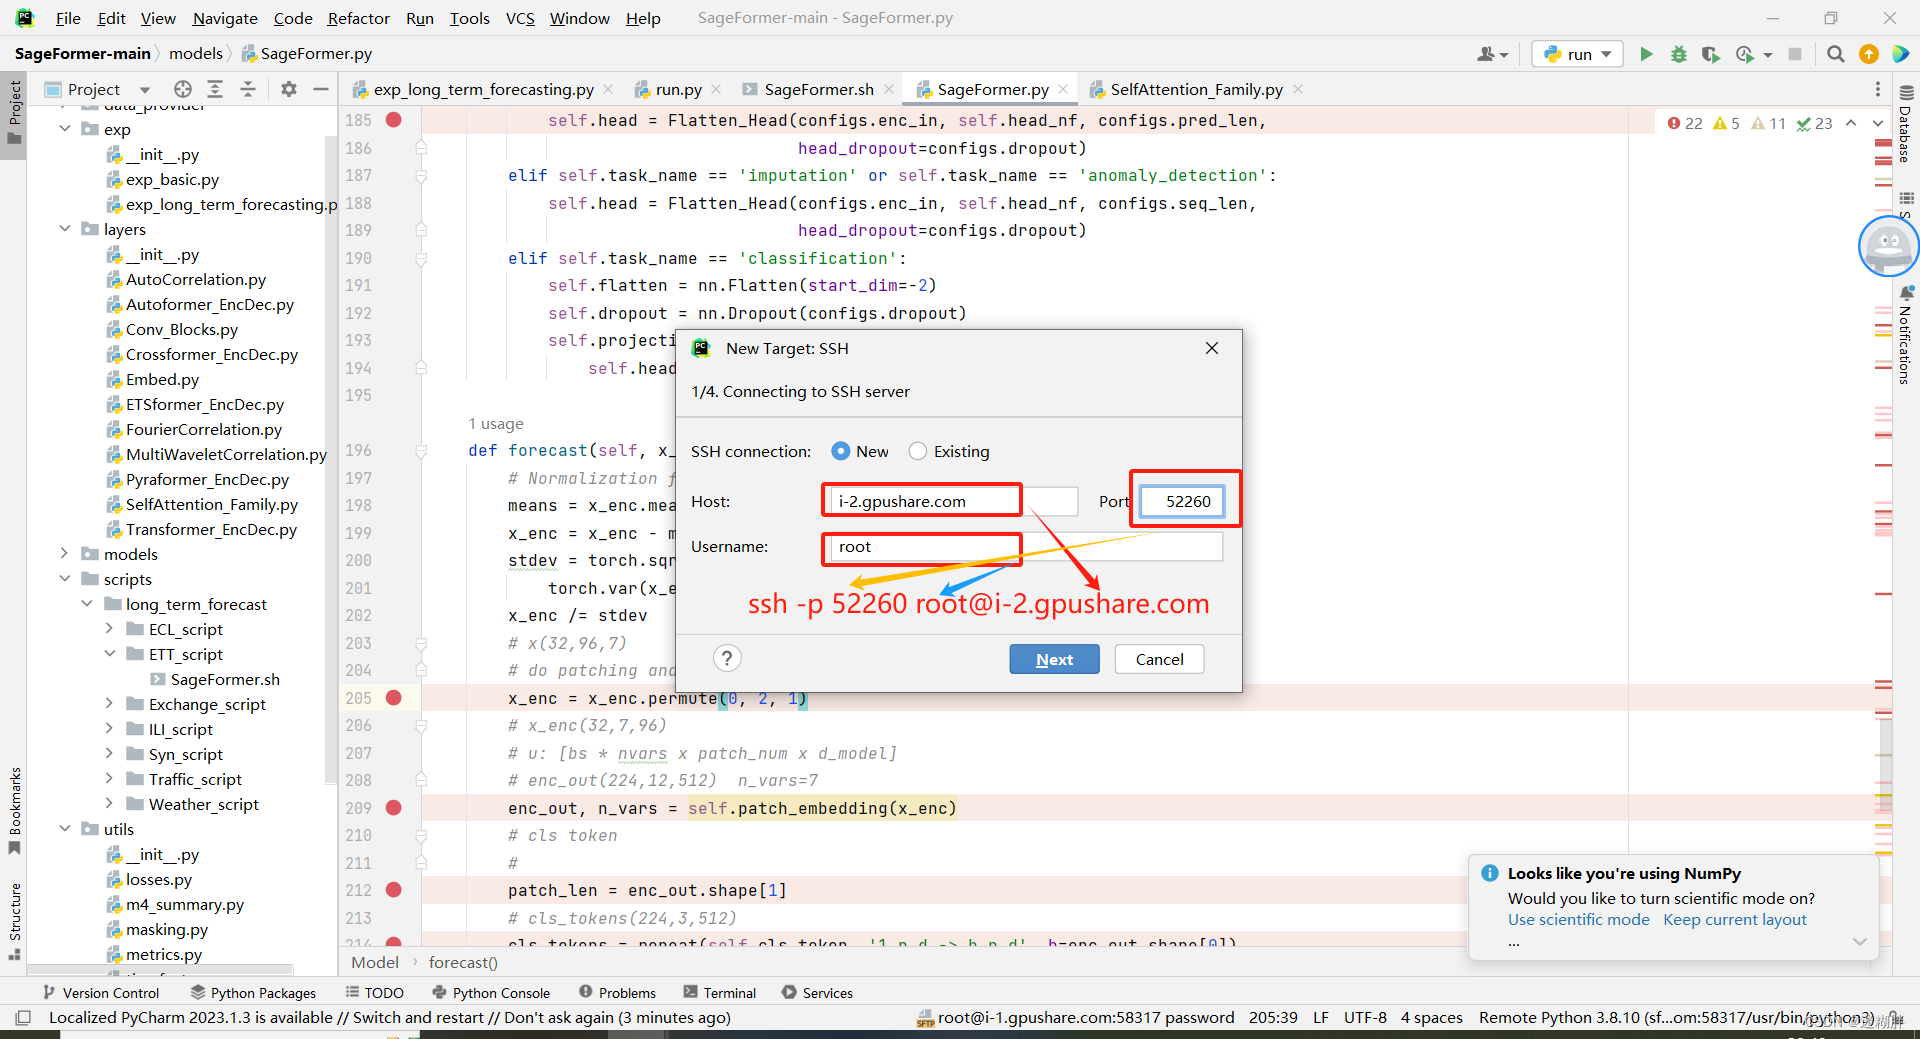Hide the Project panel with minus icon
Screen dimensions: 1920x1039
click(321, 89)
